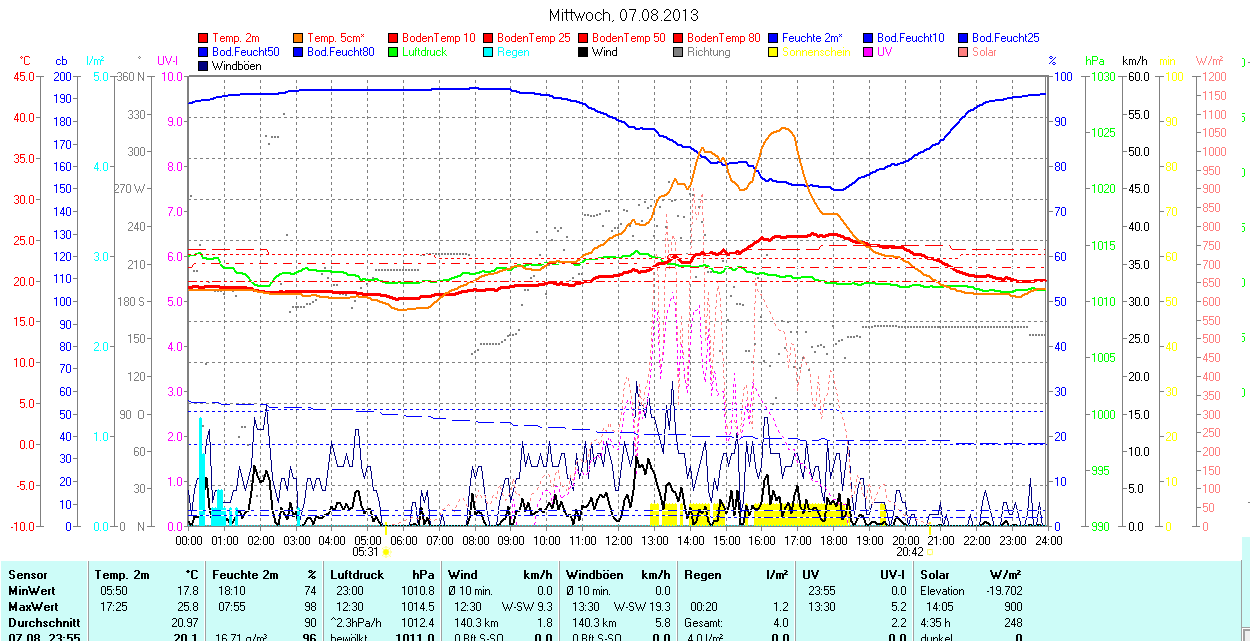
Task: Click the Luftdruck column header in table
Action: [356, 575]
